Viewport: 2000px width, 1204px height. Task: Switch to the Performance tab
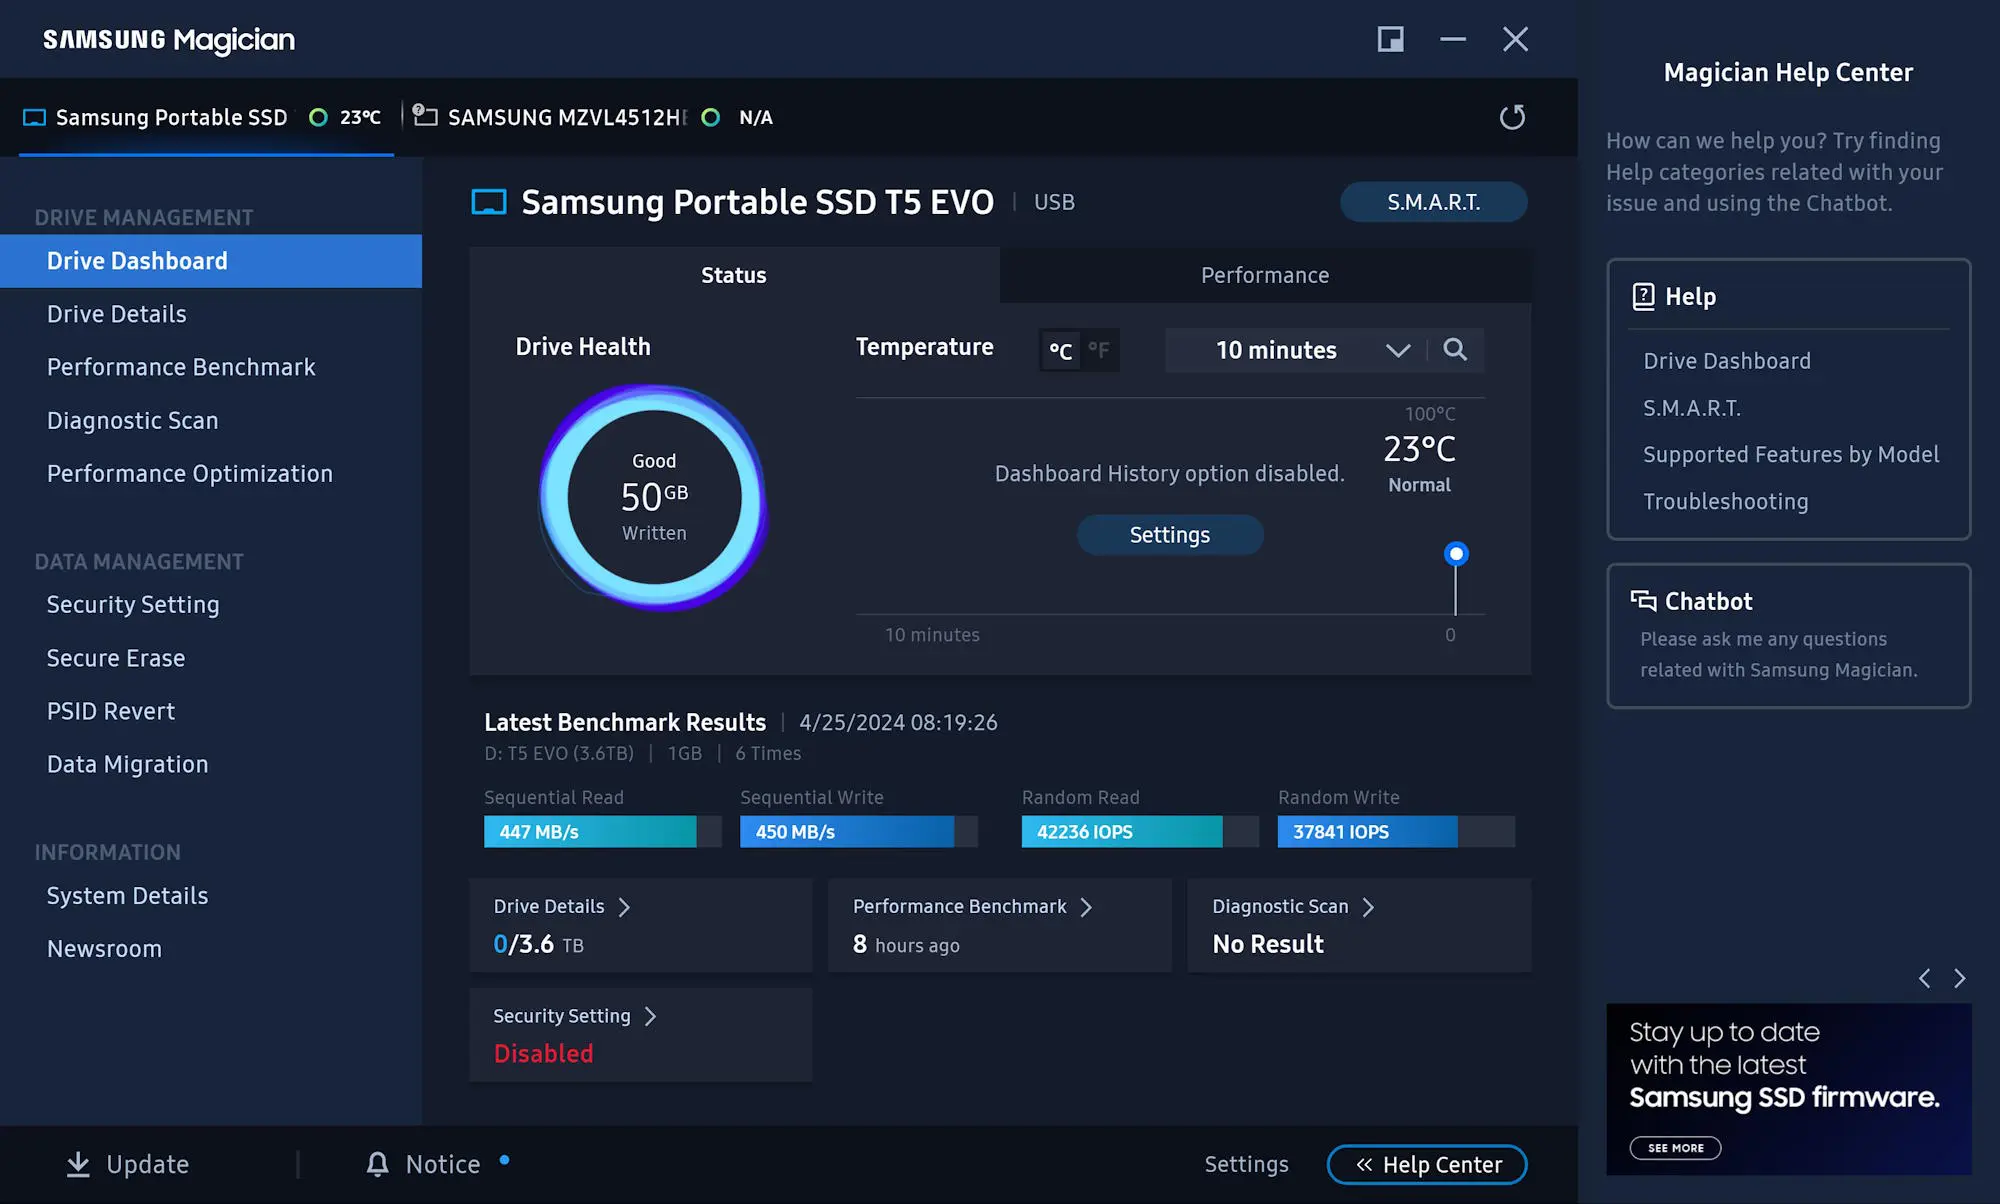1265,275
